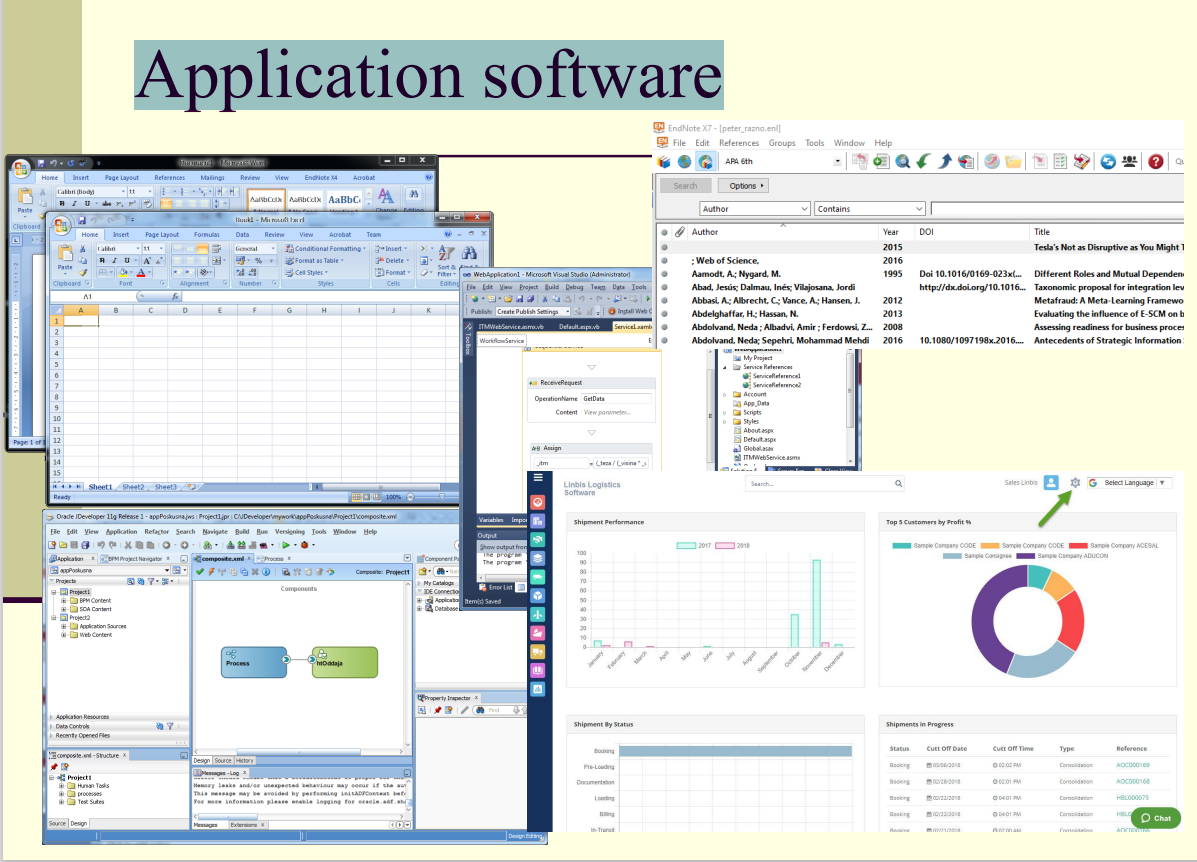Image resolution: width=1197 pixels, height=862 pixels.
Task: Click Linbis settings gear icon
Action: click(x=1075, y=483)
